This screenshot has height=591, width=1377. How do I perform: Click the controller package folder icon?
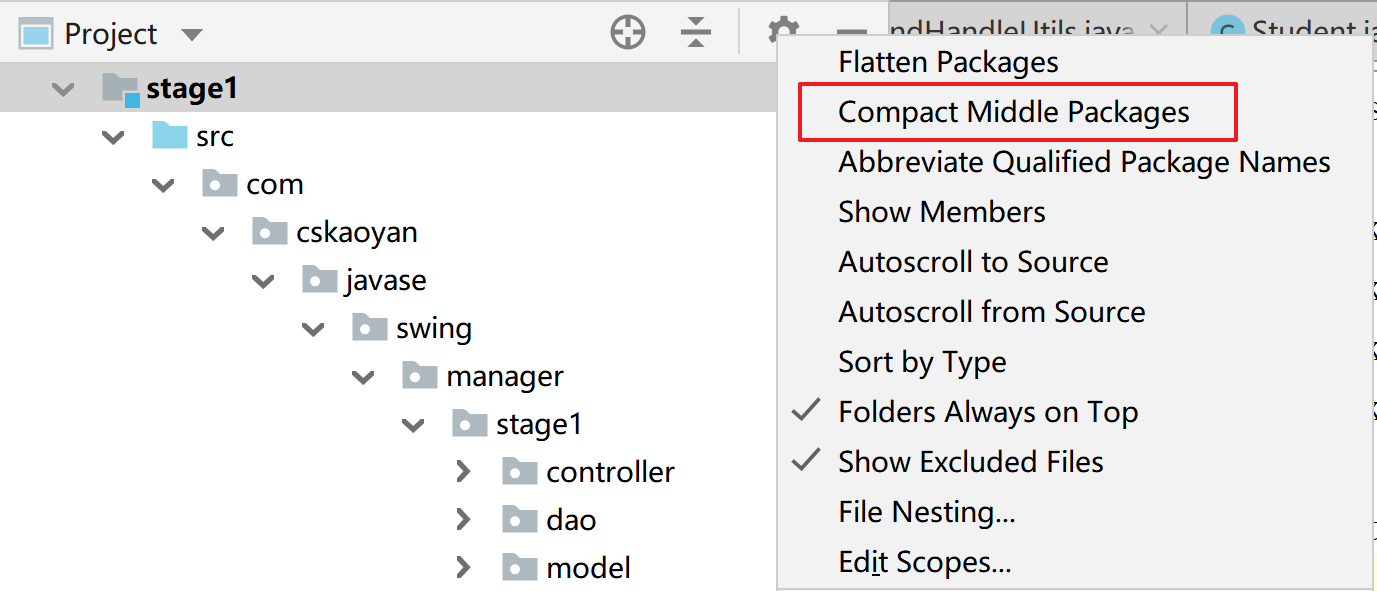520,472
